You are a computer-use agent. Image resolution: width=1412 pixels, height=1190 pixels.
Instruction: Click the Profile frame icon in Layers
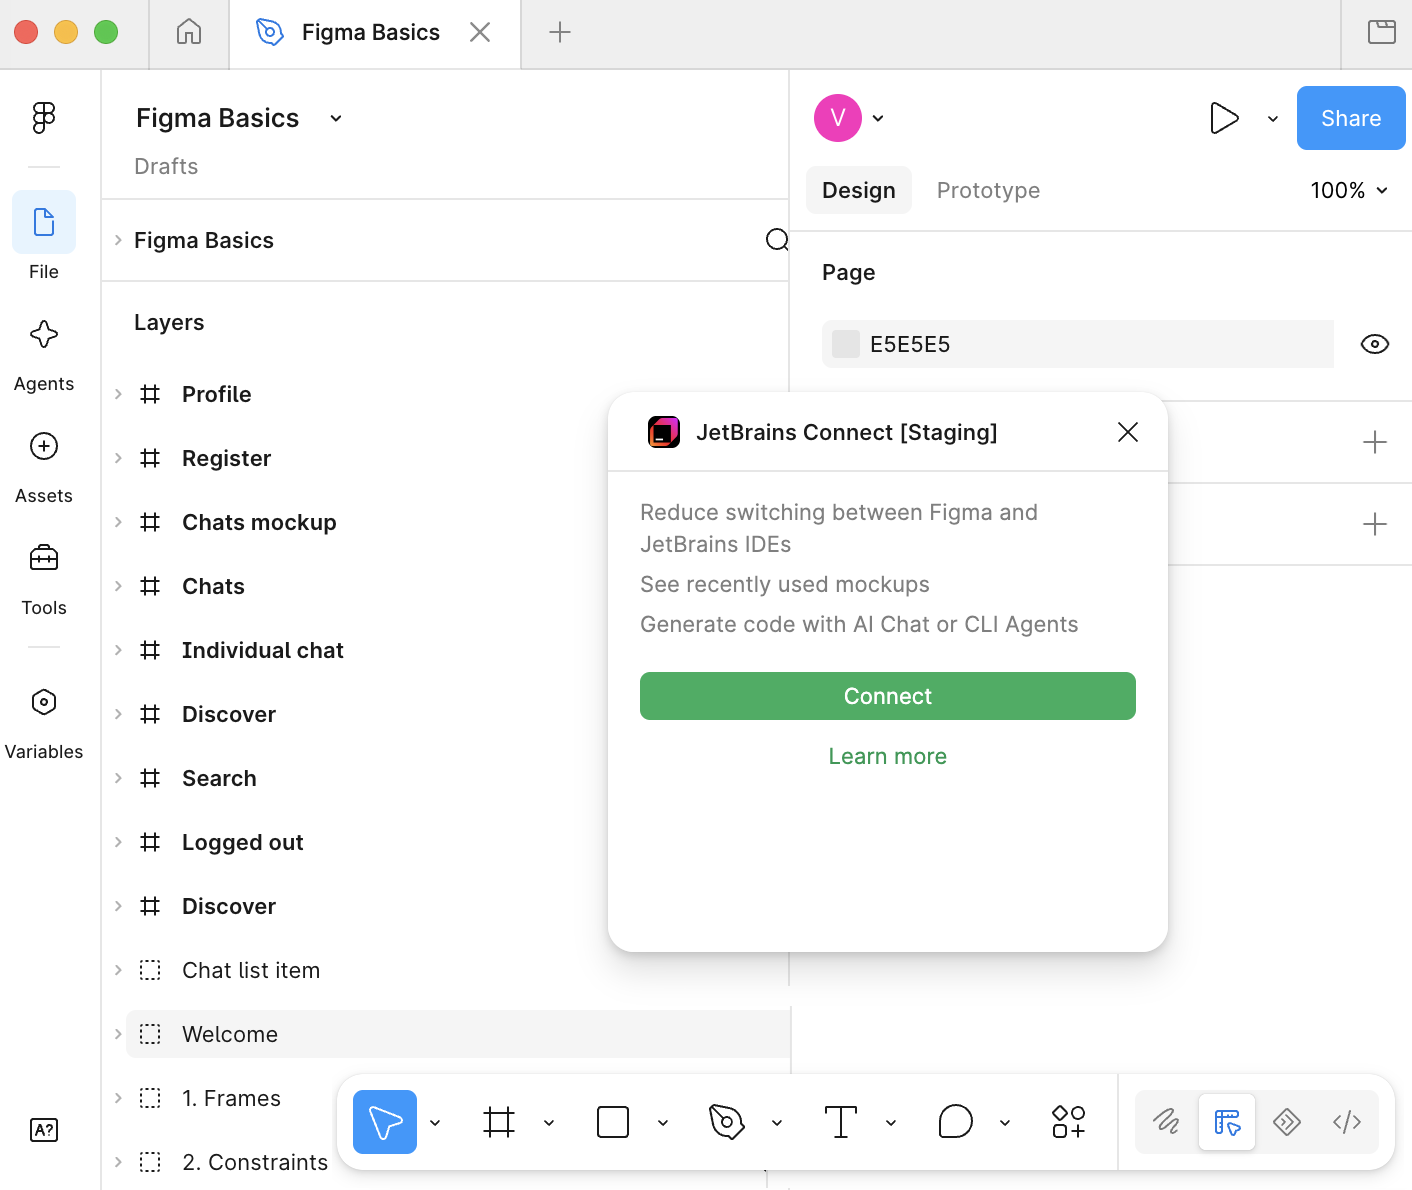click(150, 394)
